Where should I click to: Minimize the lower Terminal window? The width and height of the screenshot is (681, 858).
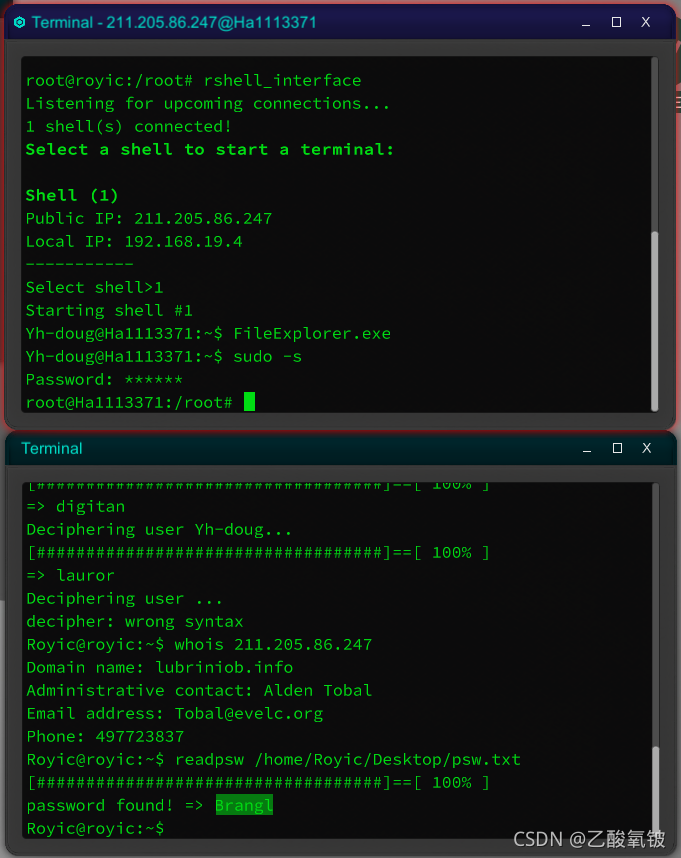[x=587, y=449]
